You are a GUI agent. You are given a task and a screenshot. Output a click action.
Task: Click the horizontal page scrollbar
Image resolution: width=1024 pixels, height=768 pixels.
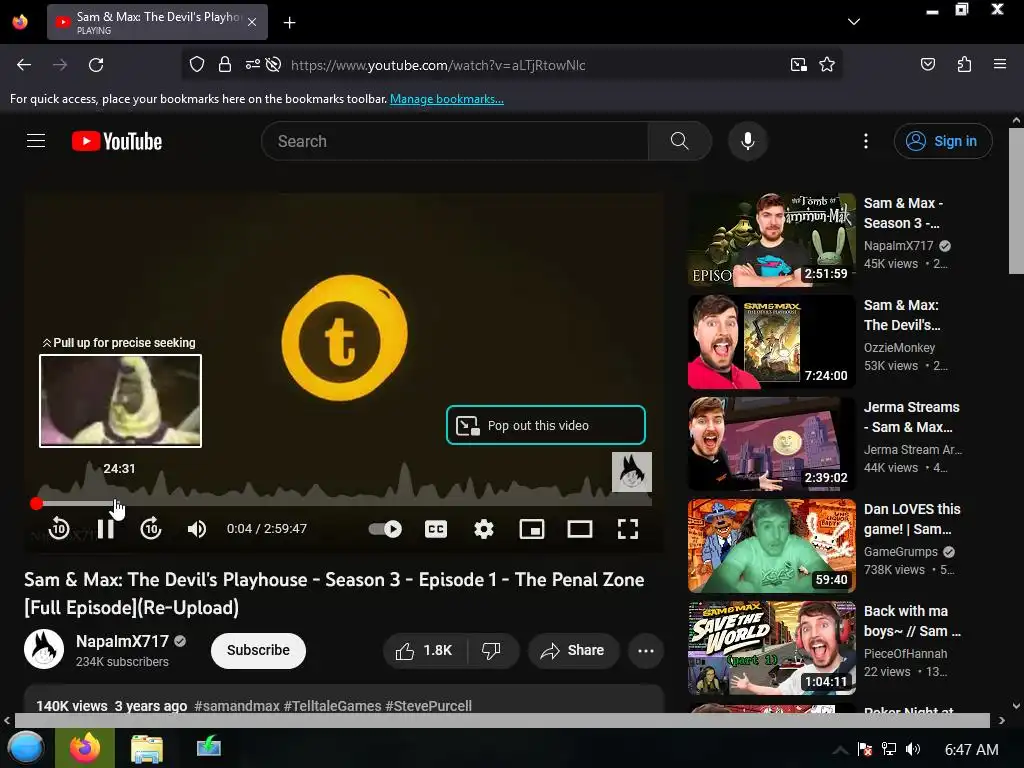click(502, 720)
